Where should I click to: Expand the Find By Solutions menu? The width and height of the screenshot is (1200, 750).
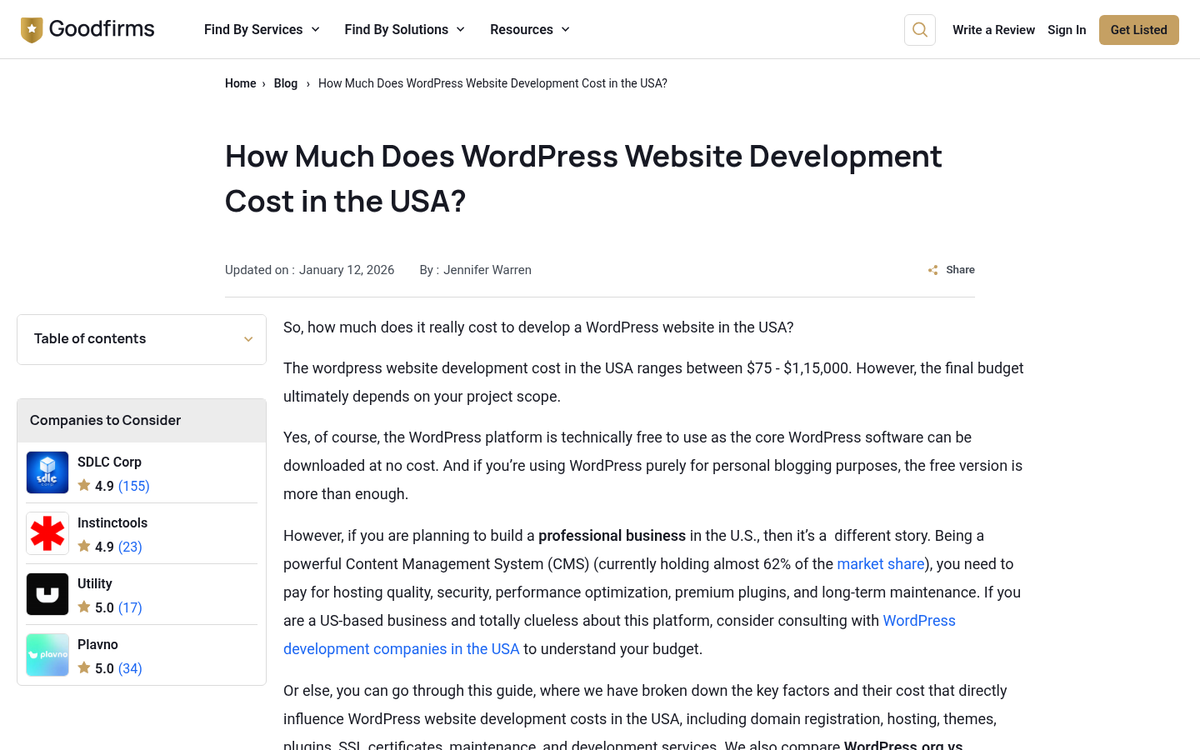point(397,29)
